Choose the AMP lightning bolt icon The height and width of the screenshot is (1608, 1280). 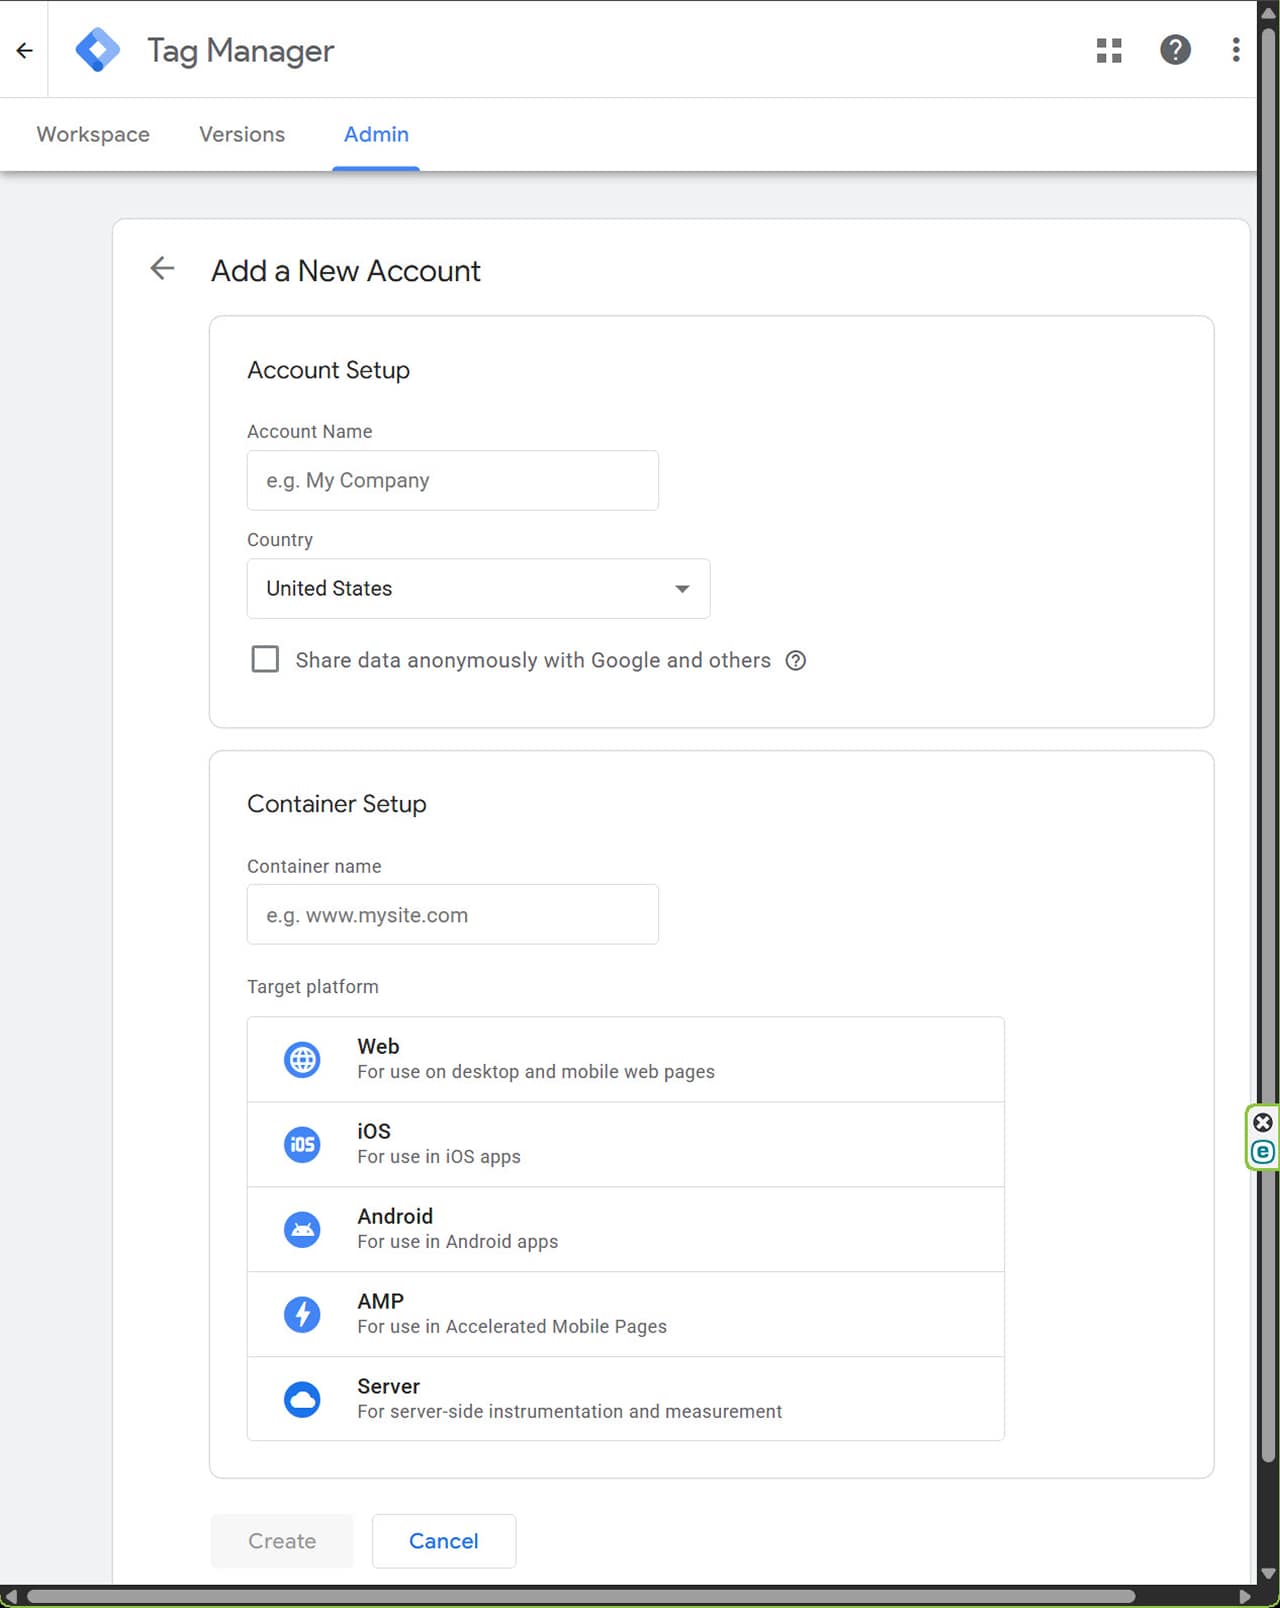302,1314
